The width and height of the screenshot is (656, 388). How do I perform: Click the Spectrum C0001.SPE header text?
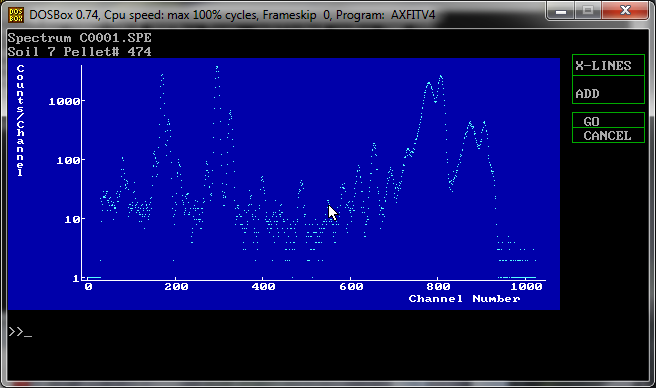pyautogui.click(x=79, y=38)
